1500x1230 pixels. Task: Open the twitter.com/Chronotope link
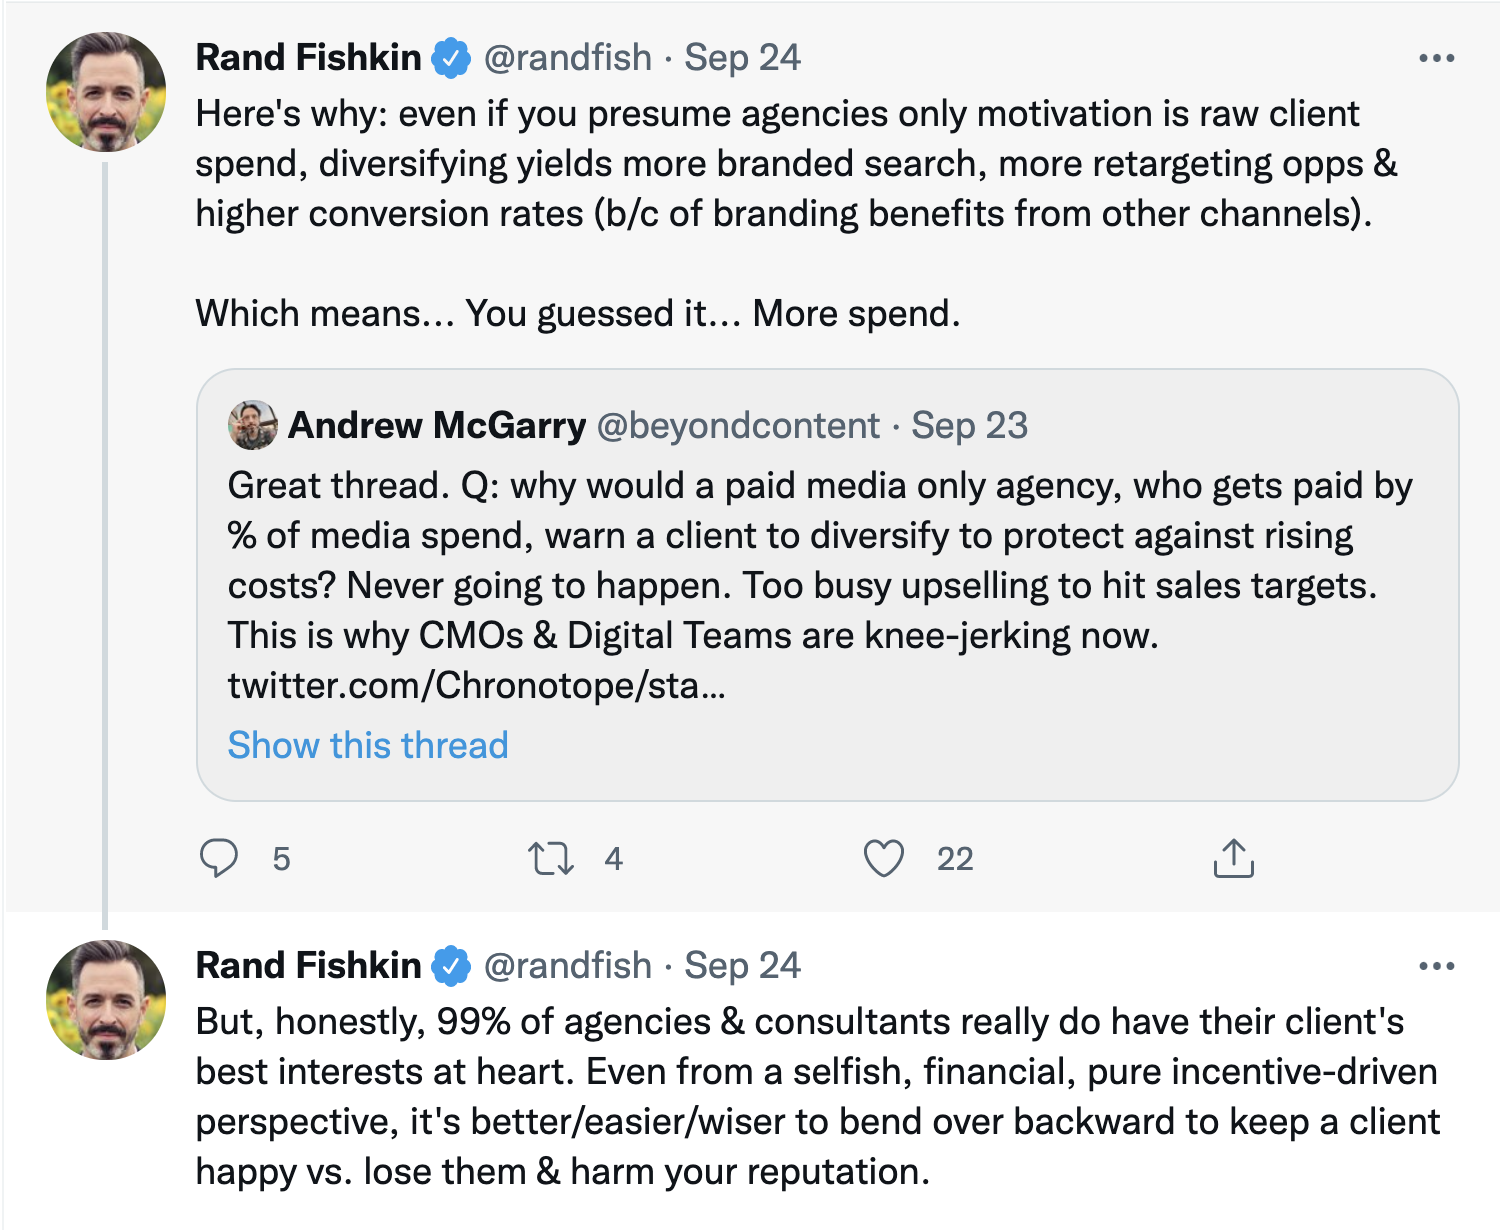tap(476, 685)
